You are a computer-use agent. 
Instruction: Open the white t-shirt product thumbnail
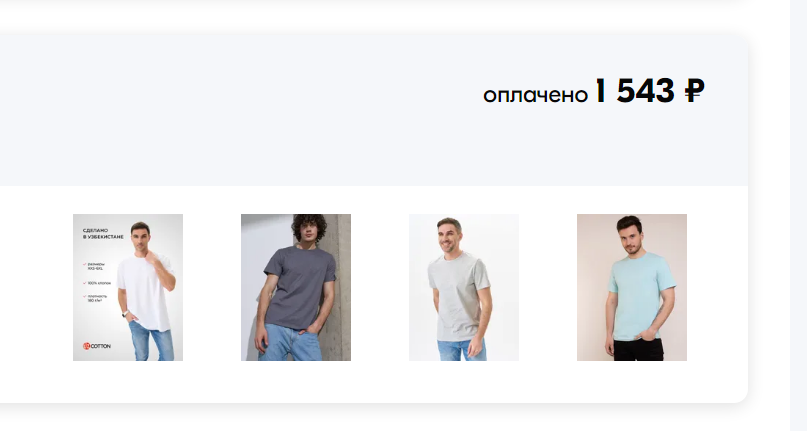(x=128, y=287)
